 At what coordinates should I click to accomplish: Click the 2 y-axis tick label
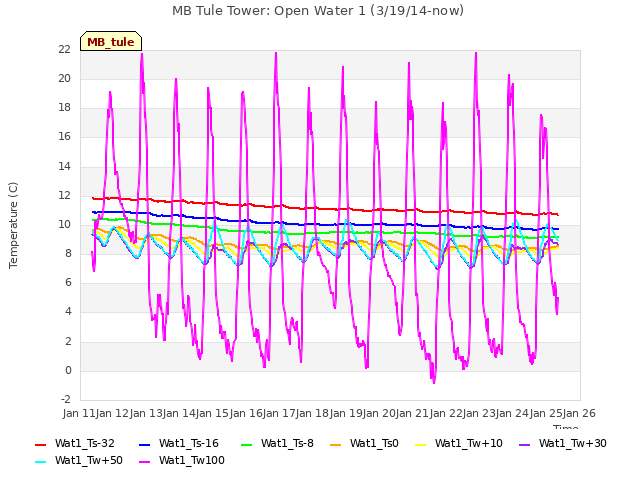coord(68,341)
